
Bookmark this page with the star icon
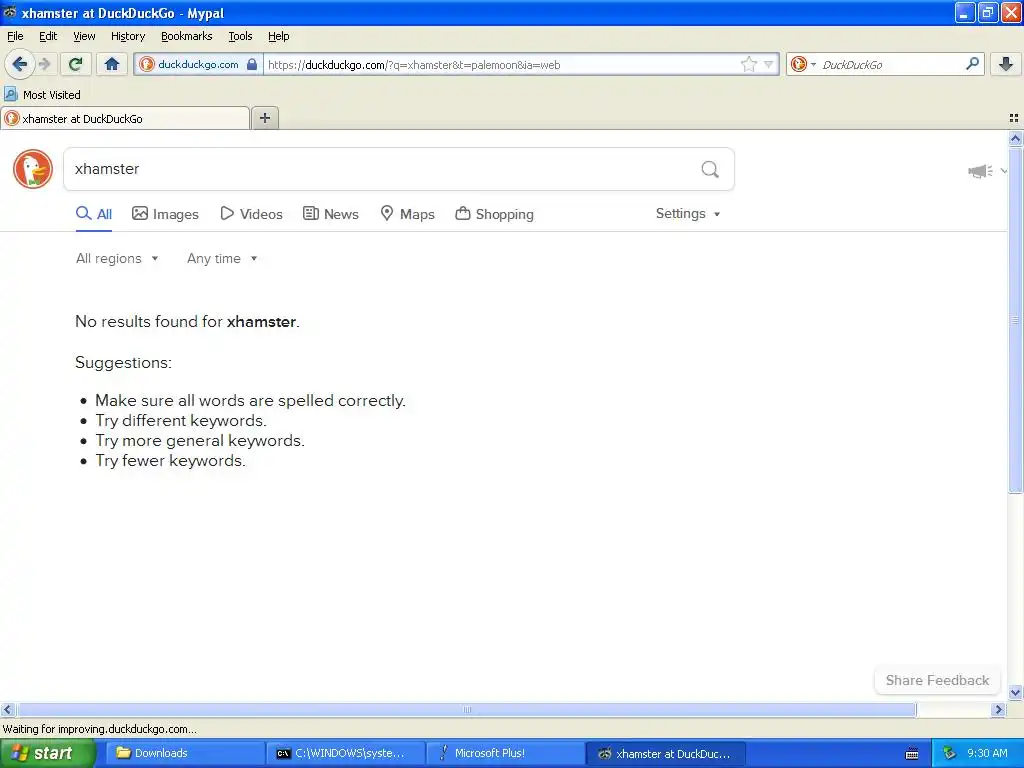coord(748,64)
